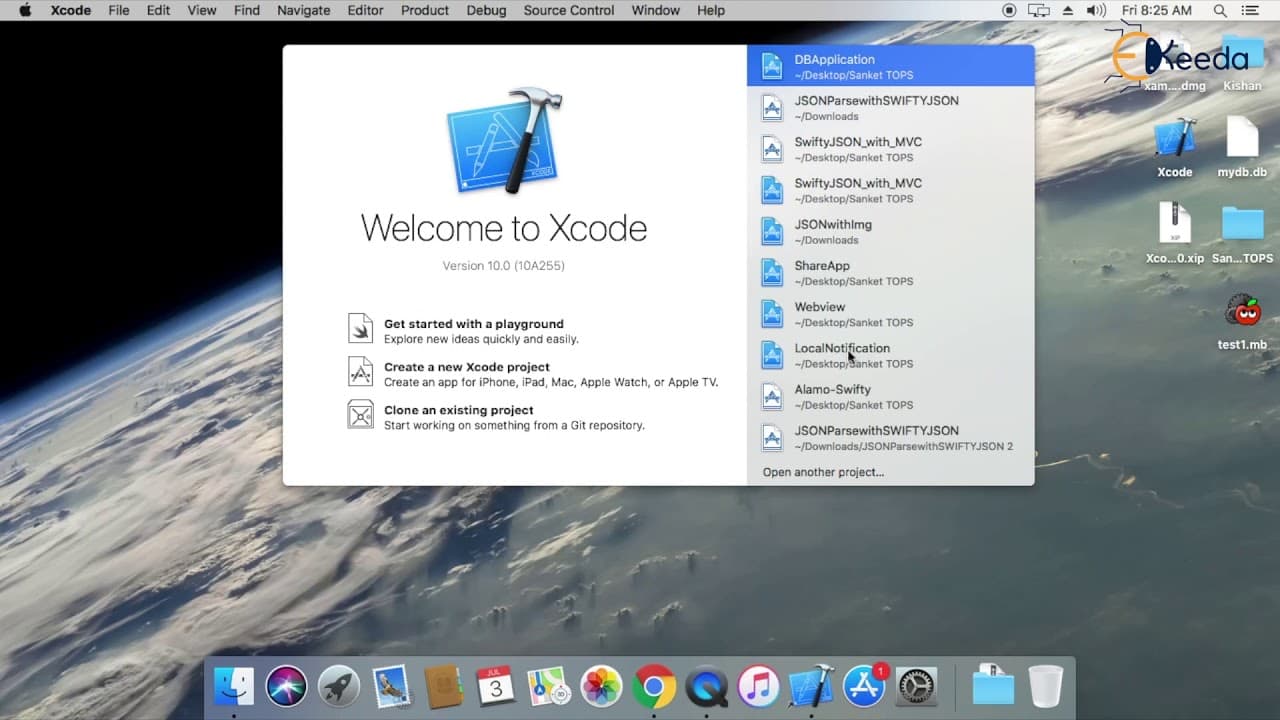Viewport: 1280px width, 720px height.
Task: Open the Edit menu
Action: tap(158, 10)
